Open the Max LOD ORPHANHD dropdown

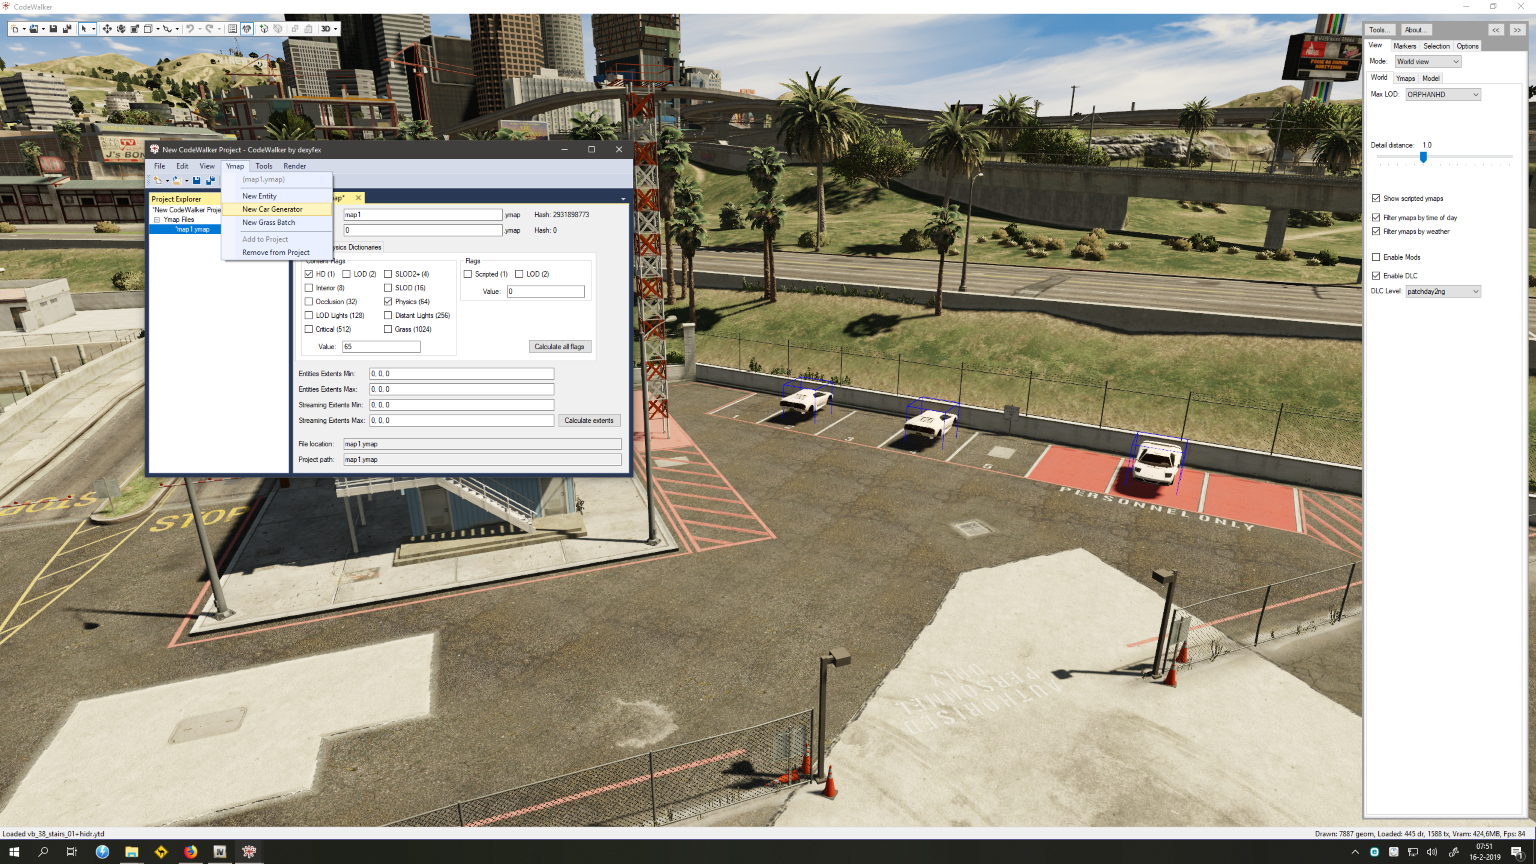1443,95
